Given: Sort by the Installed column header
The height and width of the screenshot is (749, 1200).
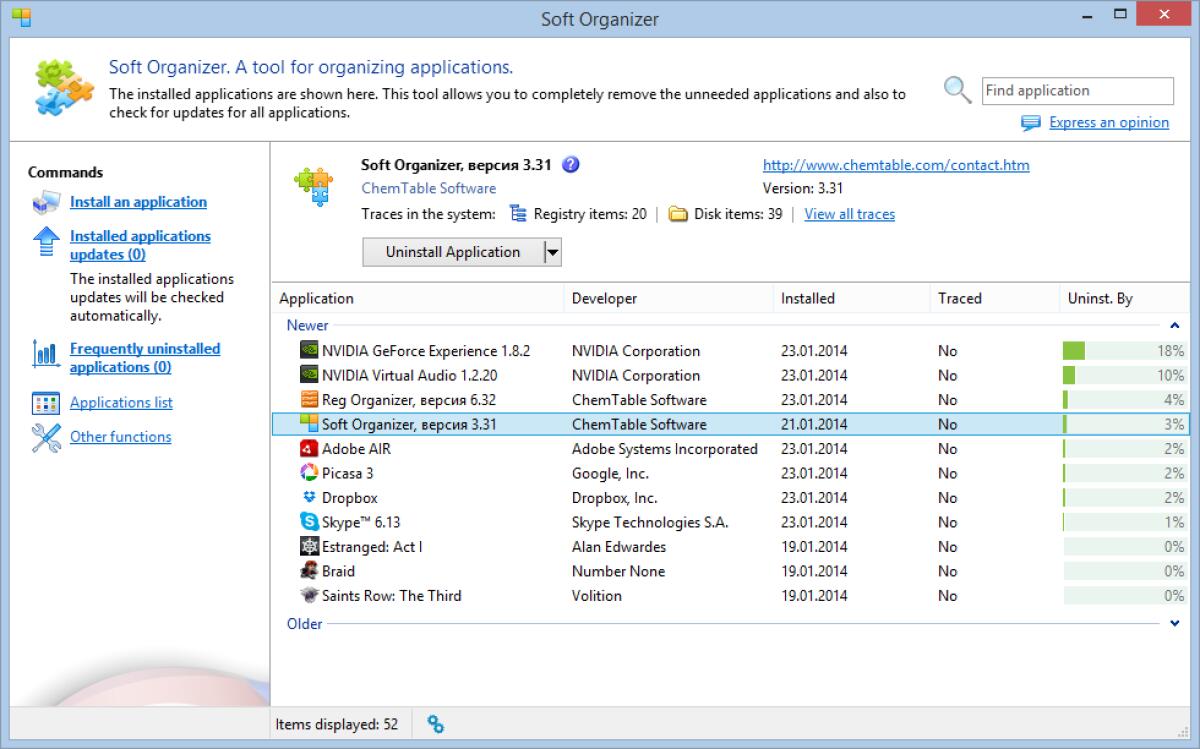Looking at the screenshot, I should pos(807,298).
